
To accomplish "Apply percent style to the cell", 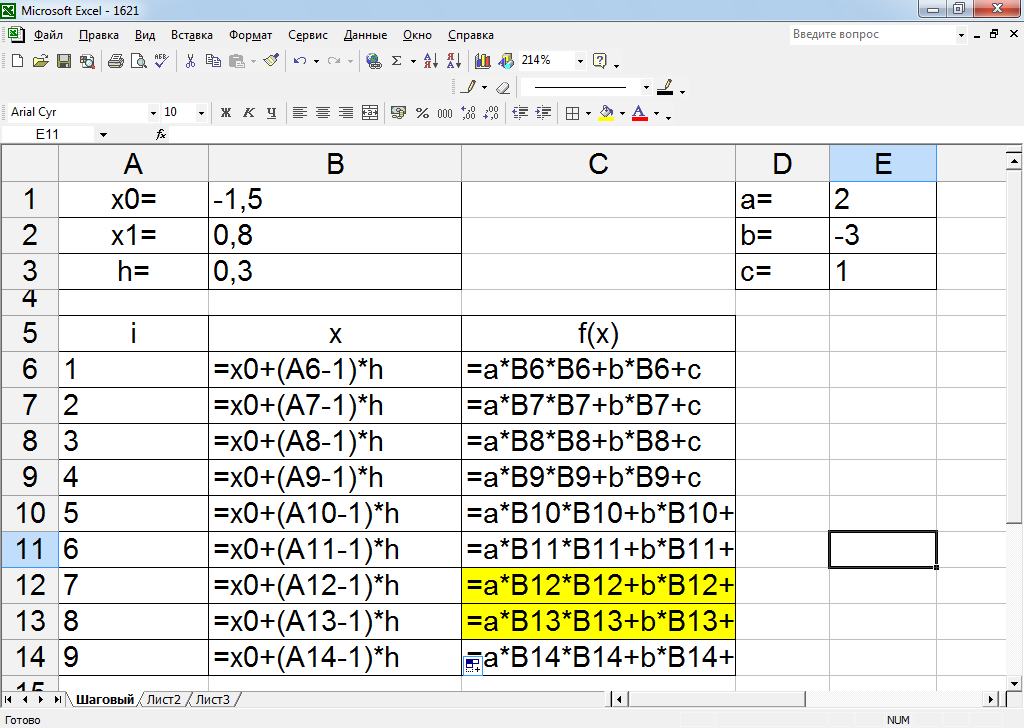I will pos(422,113).
